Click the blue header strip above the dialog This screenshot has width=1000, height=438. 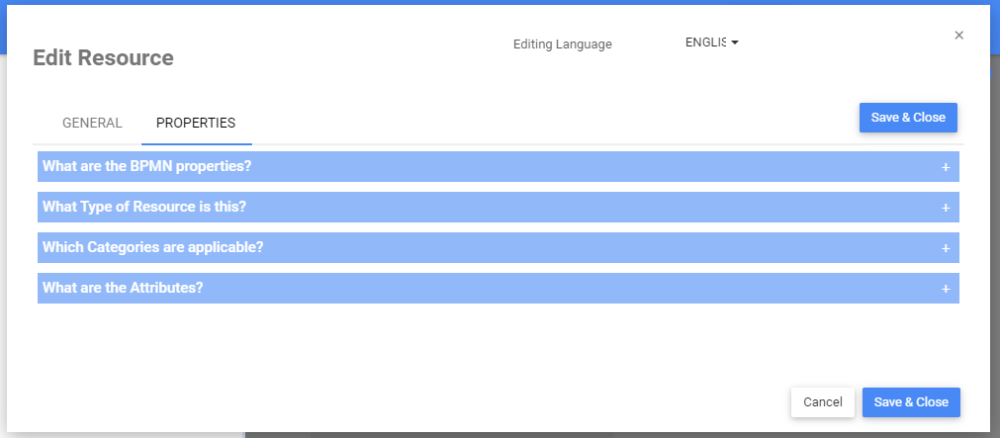pyautogui.click(x=500, y=2)
